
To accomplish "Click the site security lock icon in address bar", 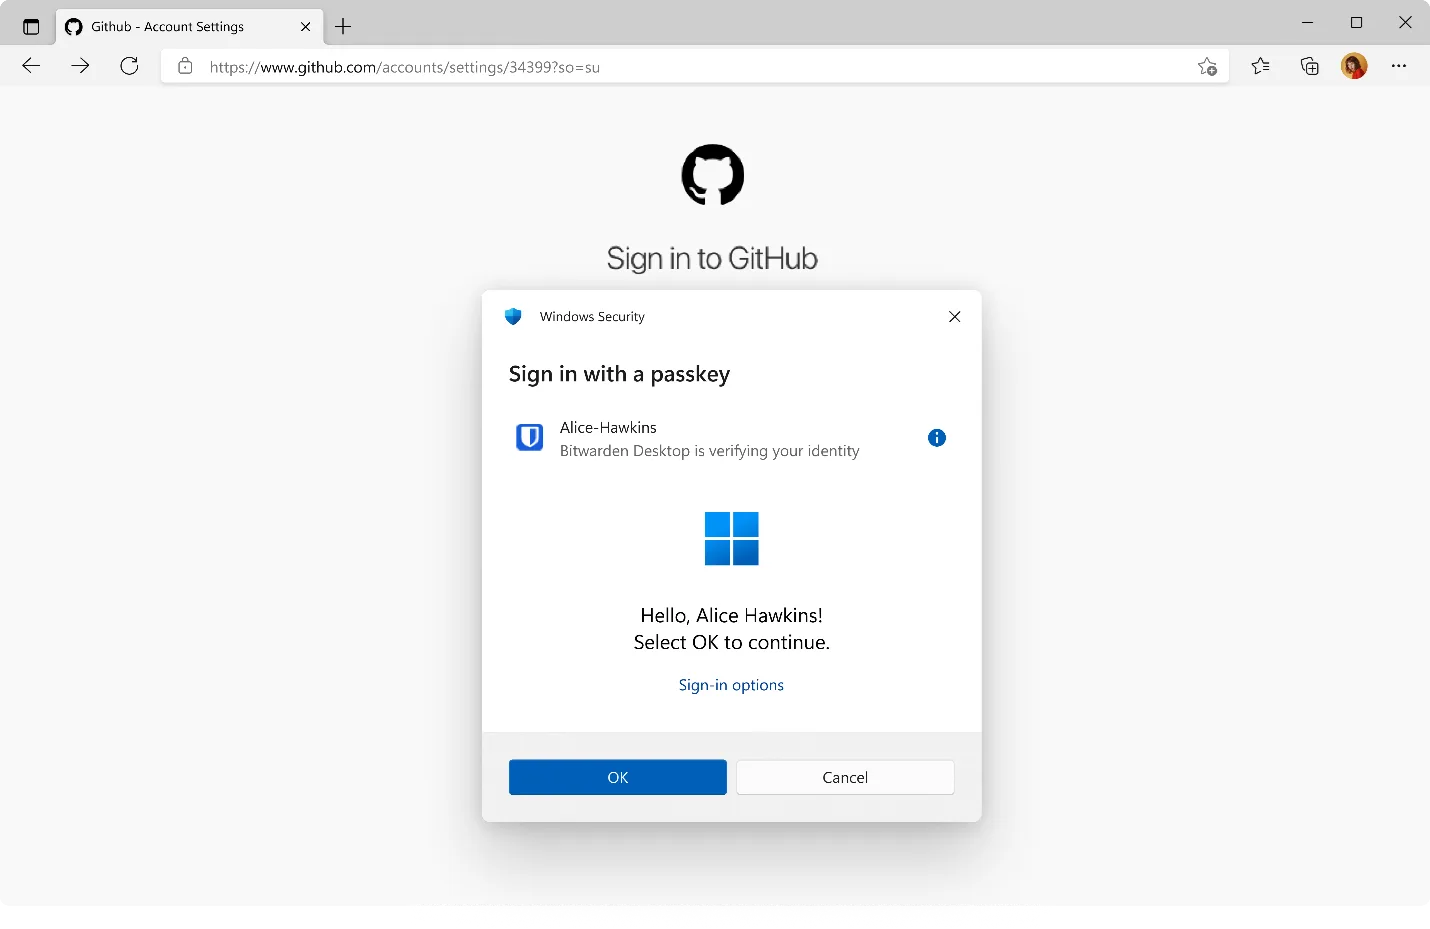I will click(x=185, y=66).
